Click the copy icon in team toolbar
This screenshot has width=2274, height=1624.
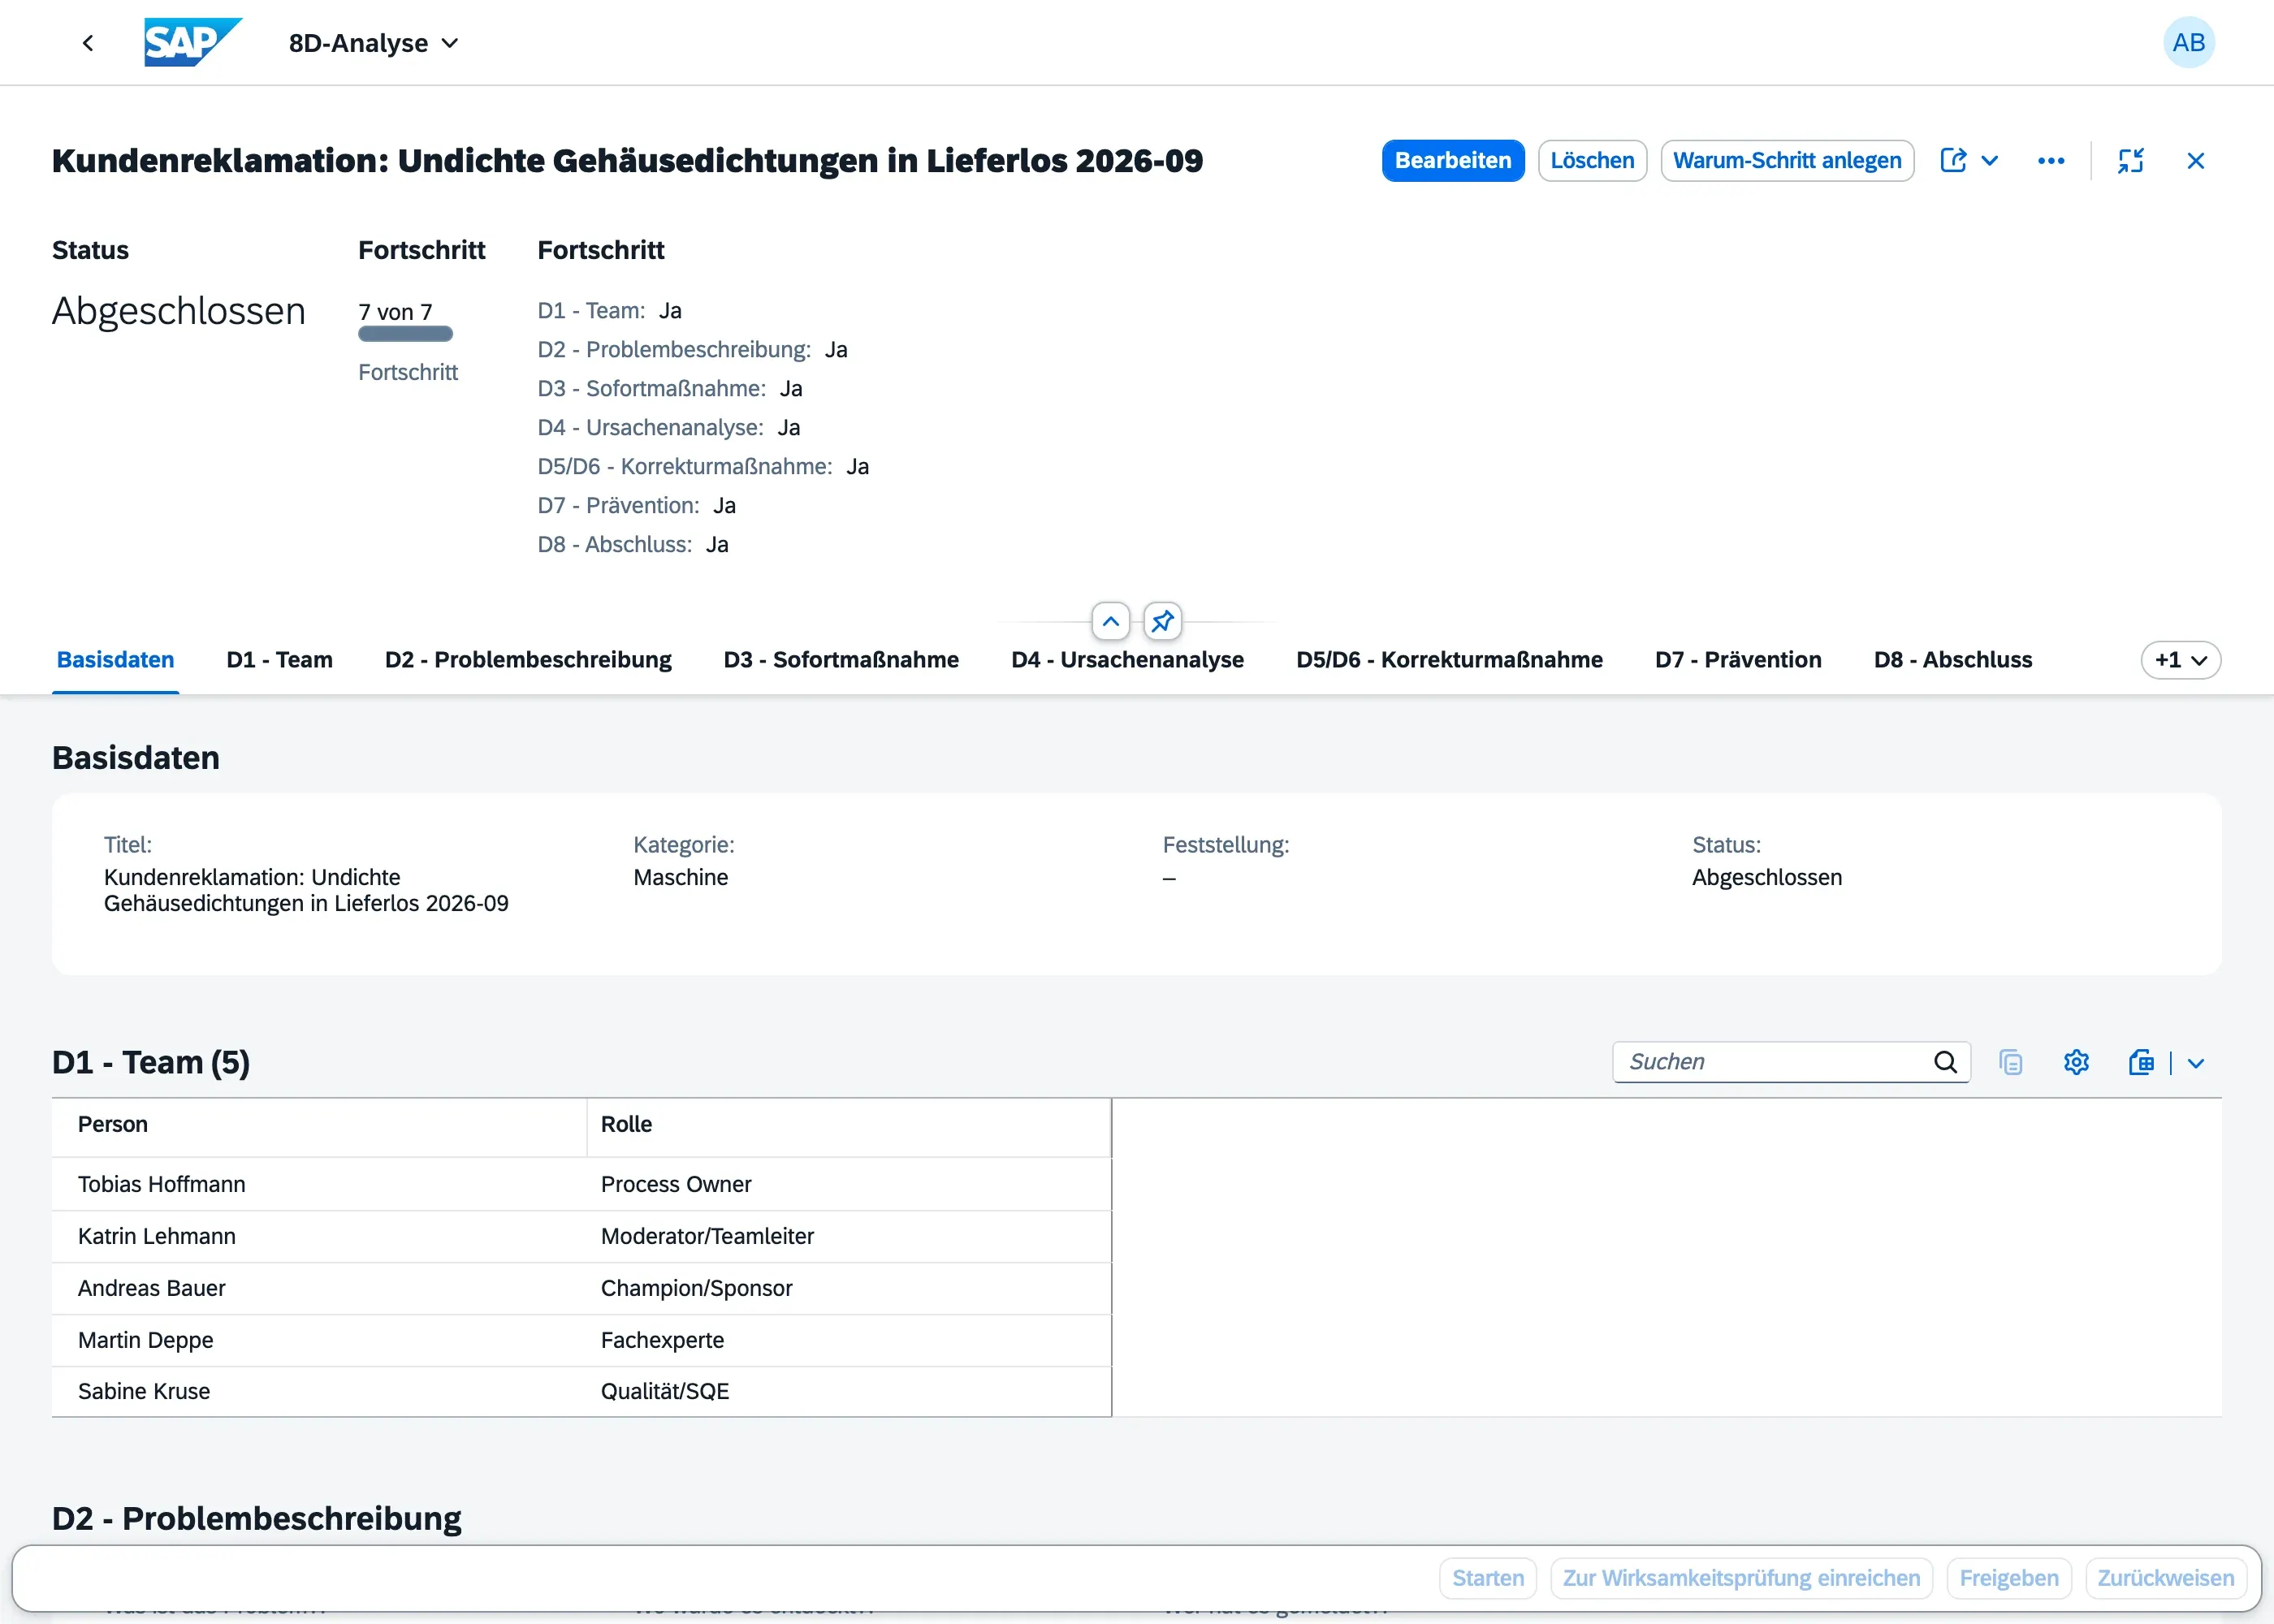tap(2010, 1062)
